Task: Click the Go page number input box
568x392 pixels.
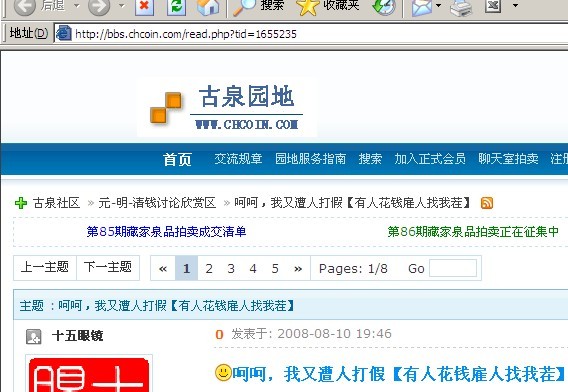Action: click(x=453, y=268)
